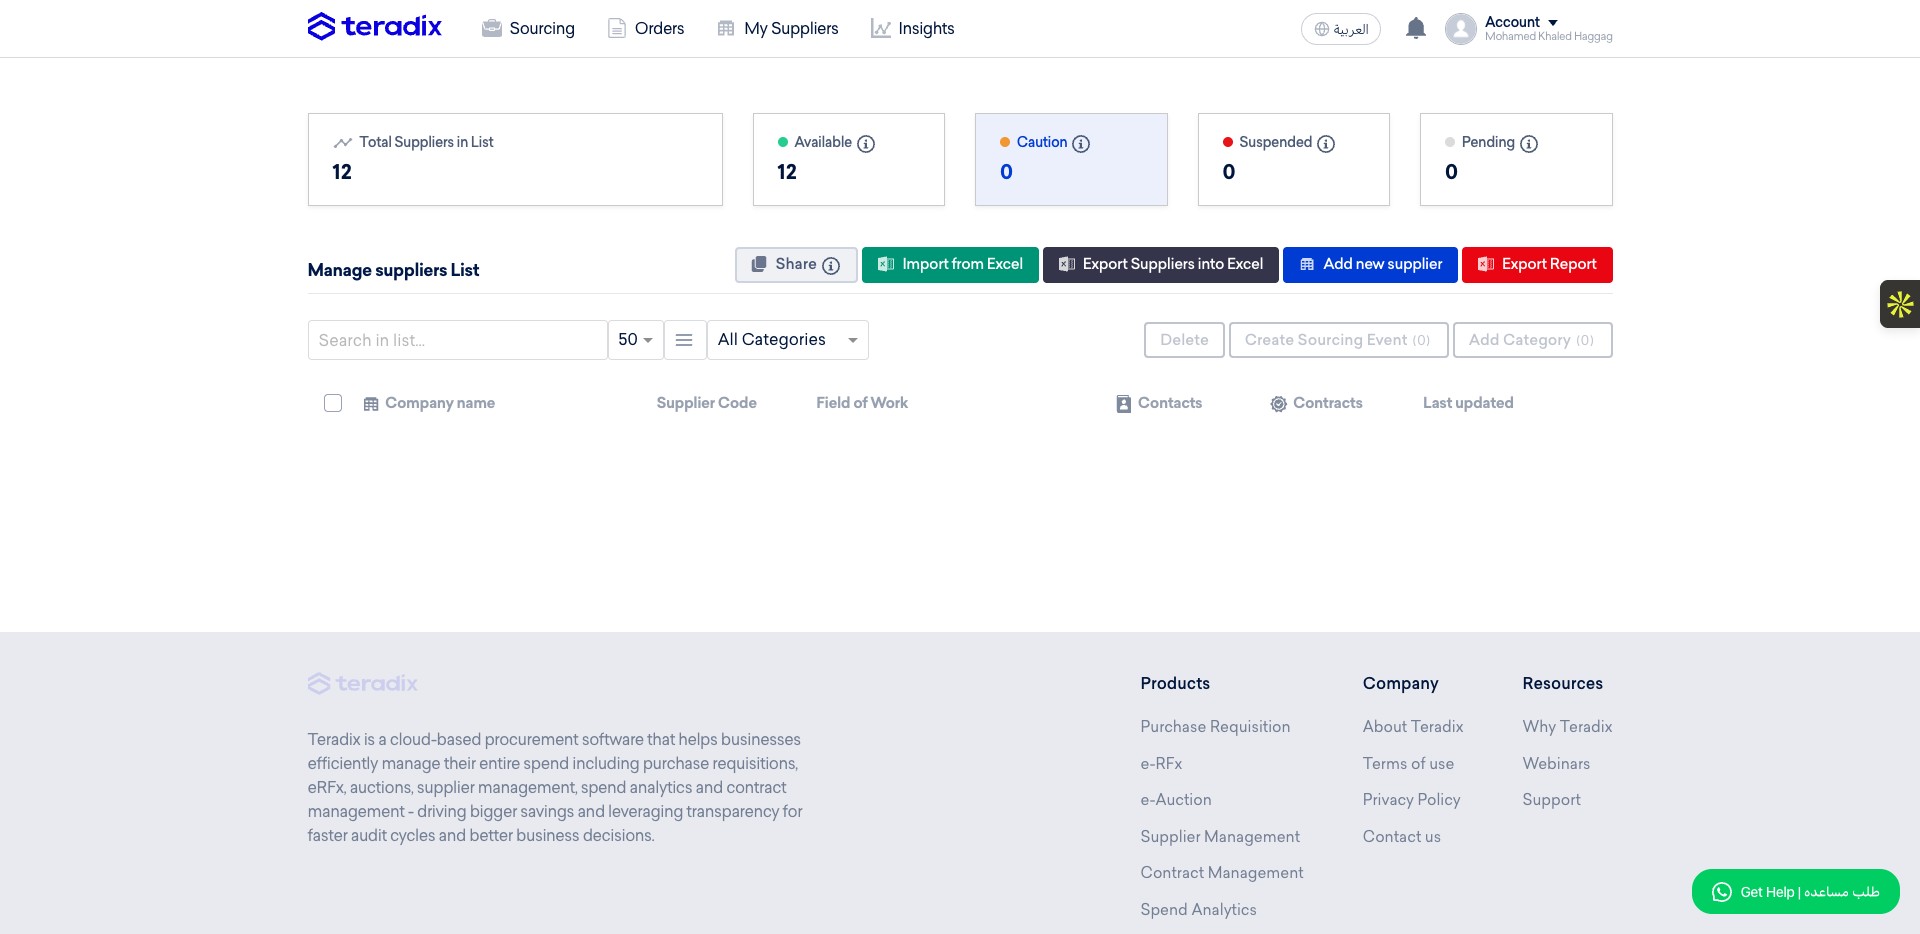Sort by Last updated column
Screen dimensions: 1920x934
pos(1468,403)
